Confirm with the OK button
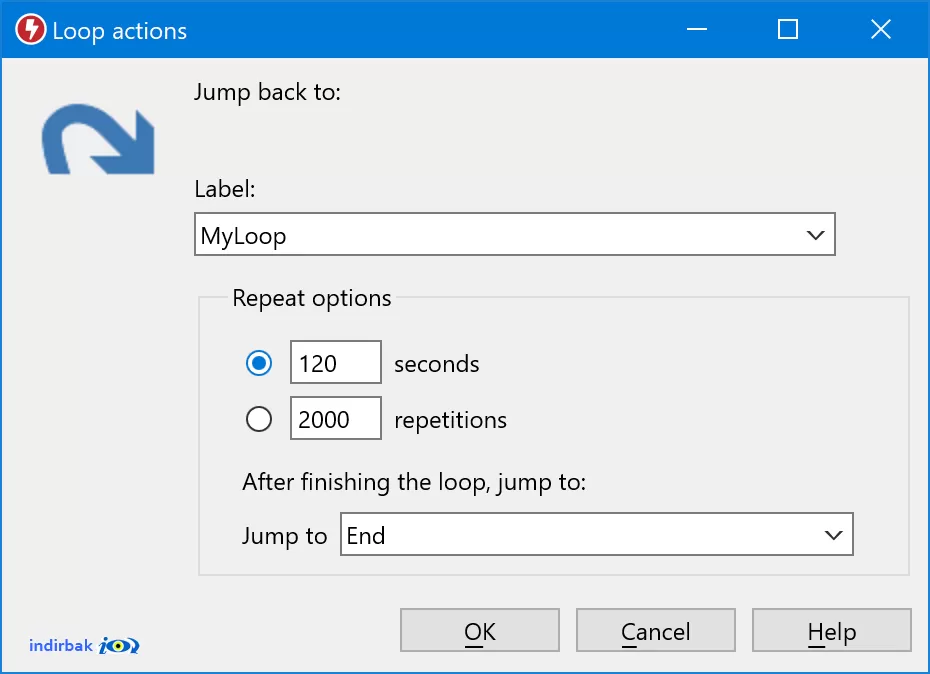 [x=479, y=631]
